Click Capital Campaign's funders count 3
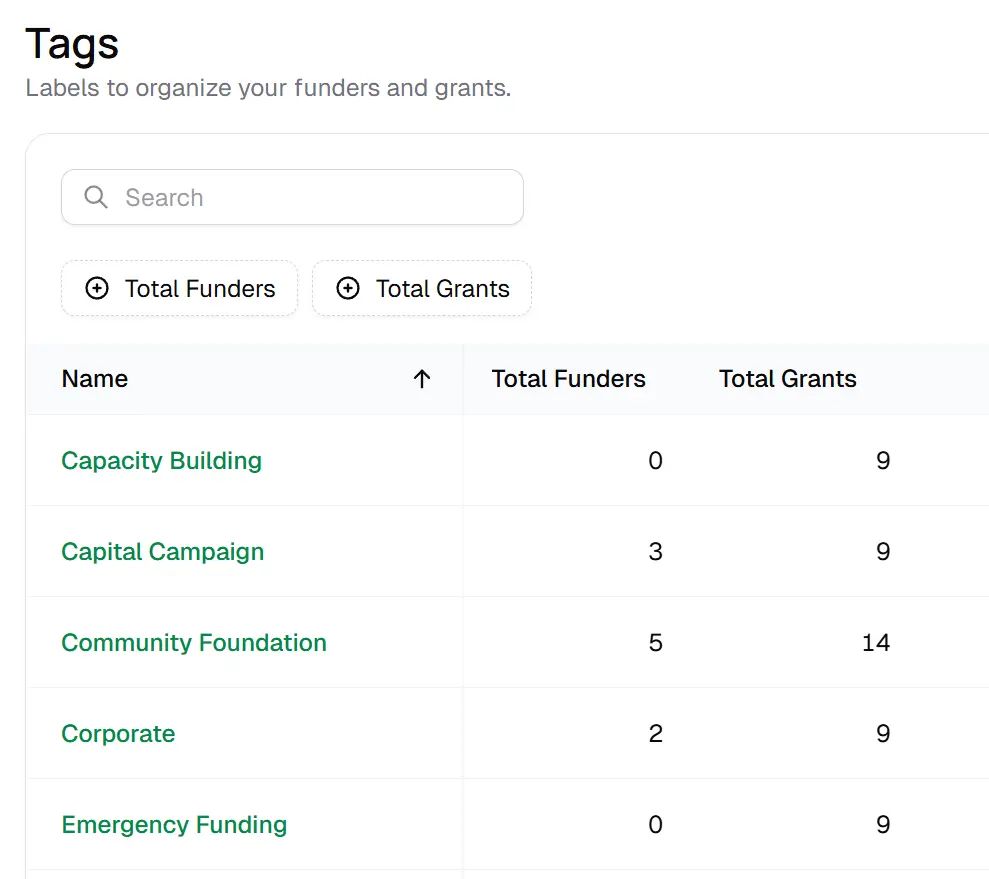 click(x=655, y=552)
